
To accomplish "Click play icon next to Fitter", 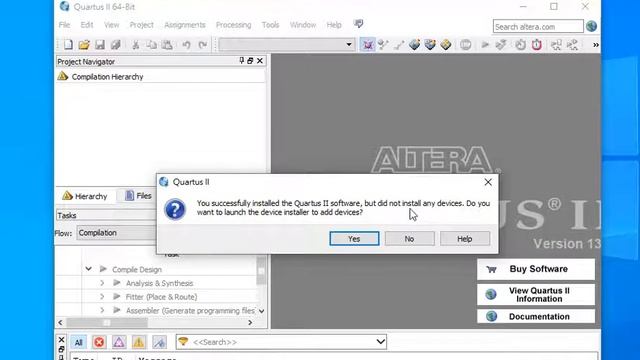I will pyautogui.click(x=117, y=297).
